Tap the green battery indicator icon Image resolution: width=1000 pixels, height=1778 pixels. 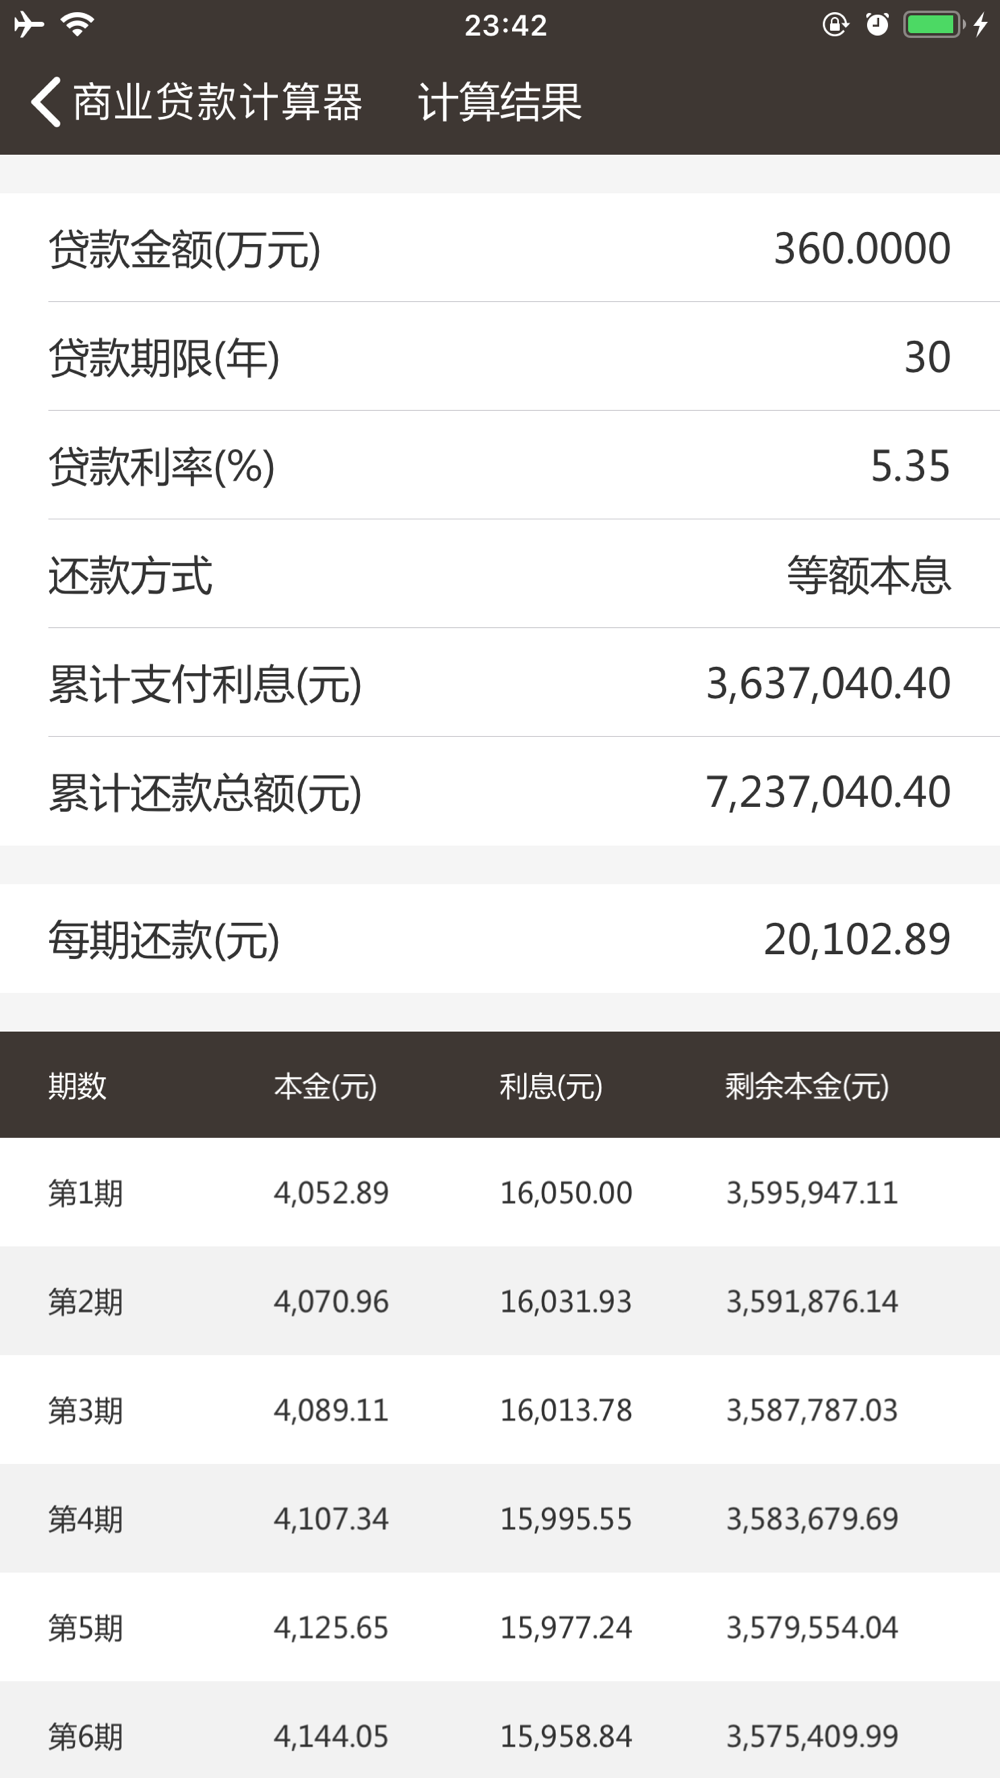click(932, 24)
